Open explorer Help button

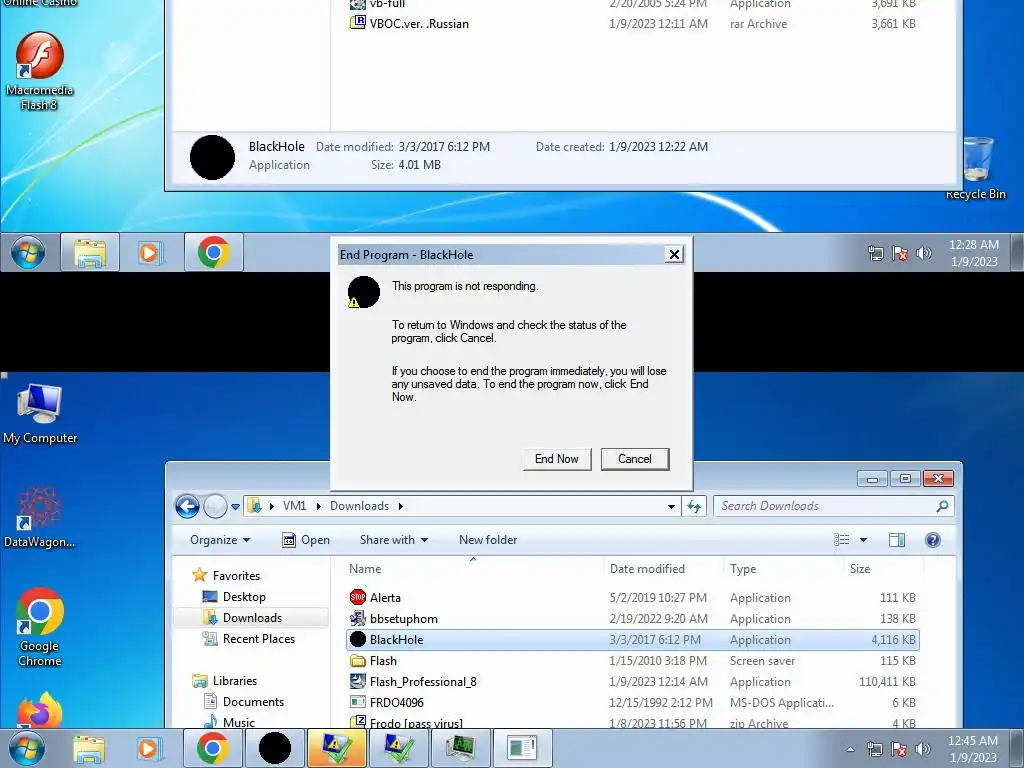(x=933, y=540)
